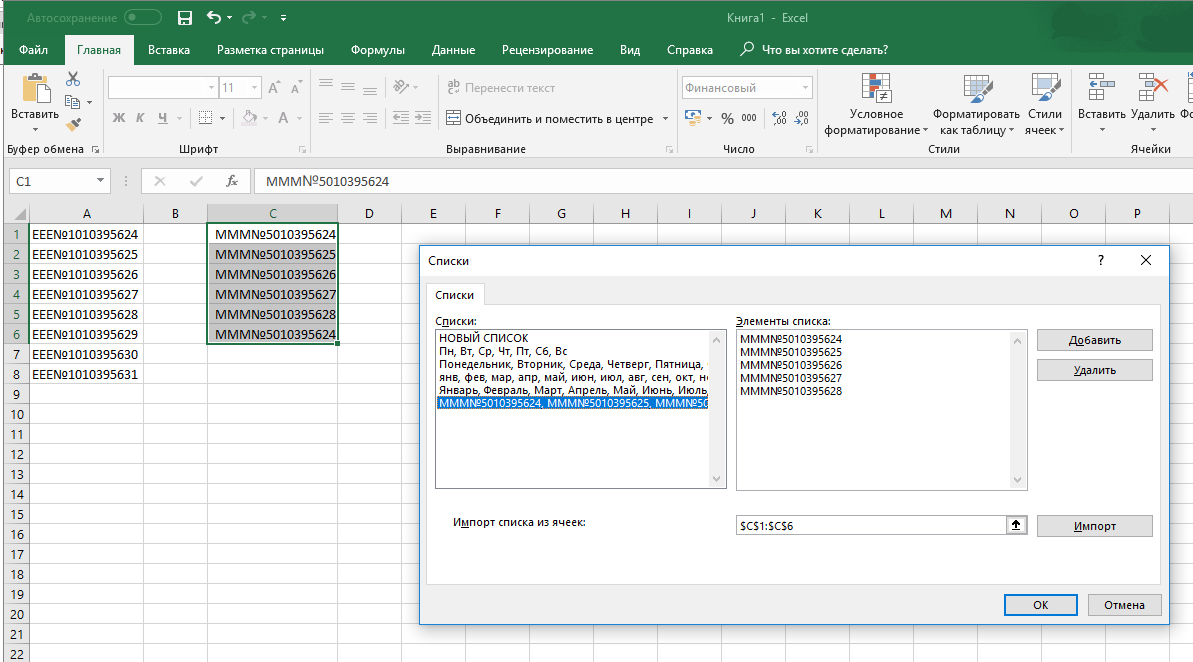This screenshot has height=662, width=1193.
Task: Decrease decimal places icon
Action: tap(801, 118)
